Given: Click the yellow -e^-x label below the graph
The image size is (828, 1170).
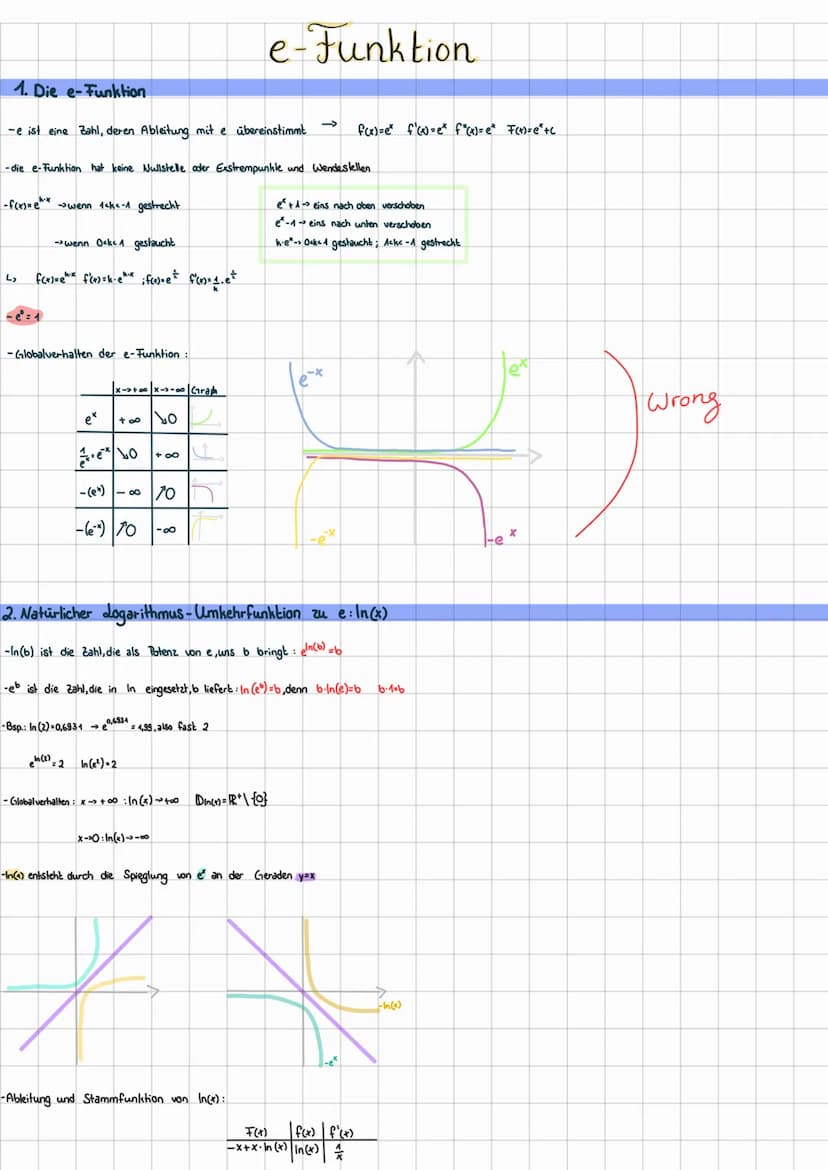Looking at the screenshot, I should pos(320,540).
